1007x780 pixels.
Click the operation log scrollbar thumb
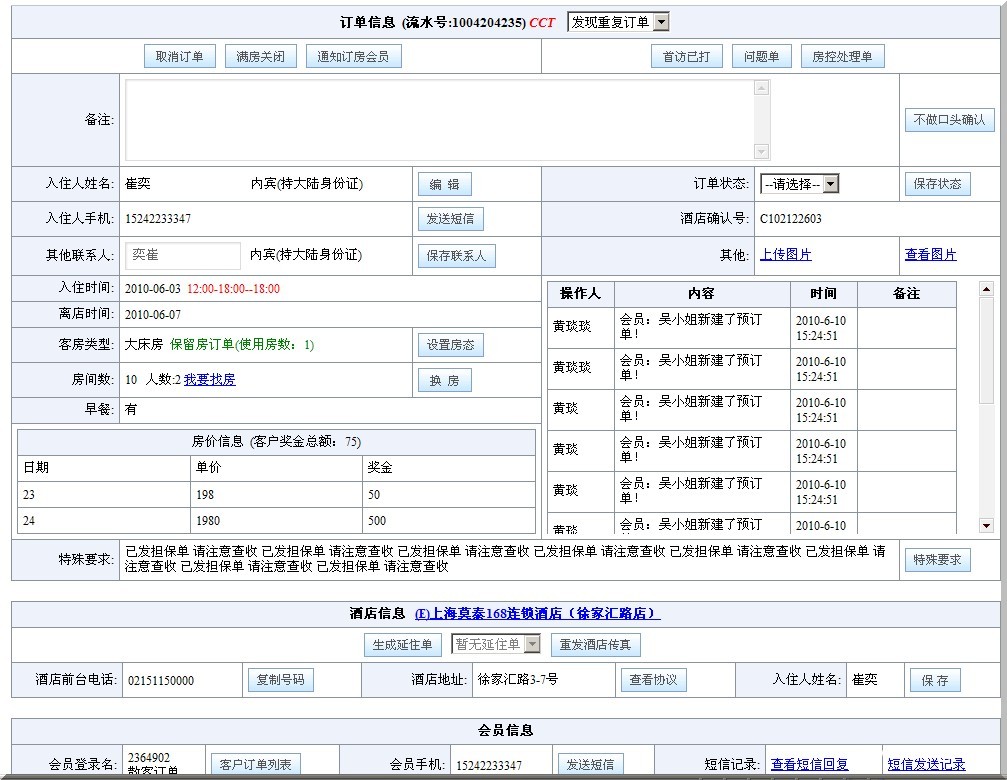click(986, 350)
